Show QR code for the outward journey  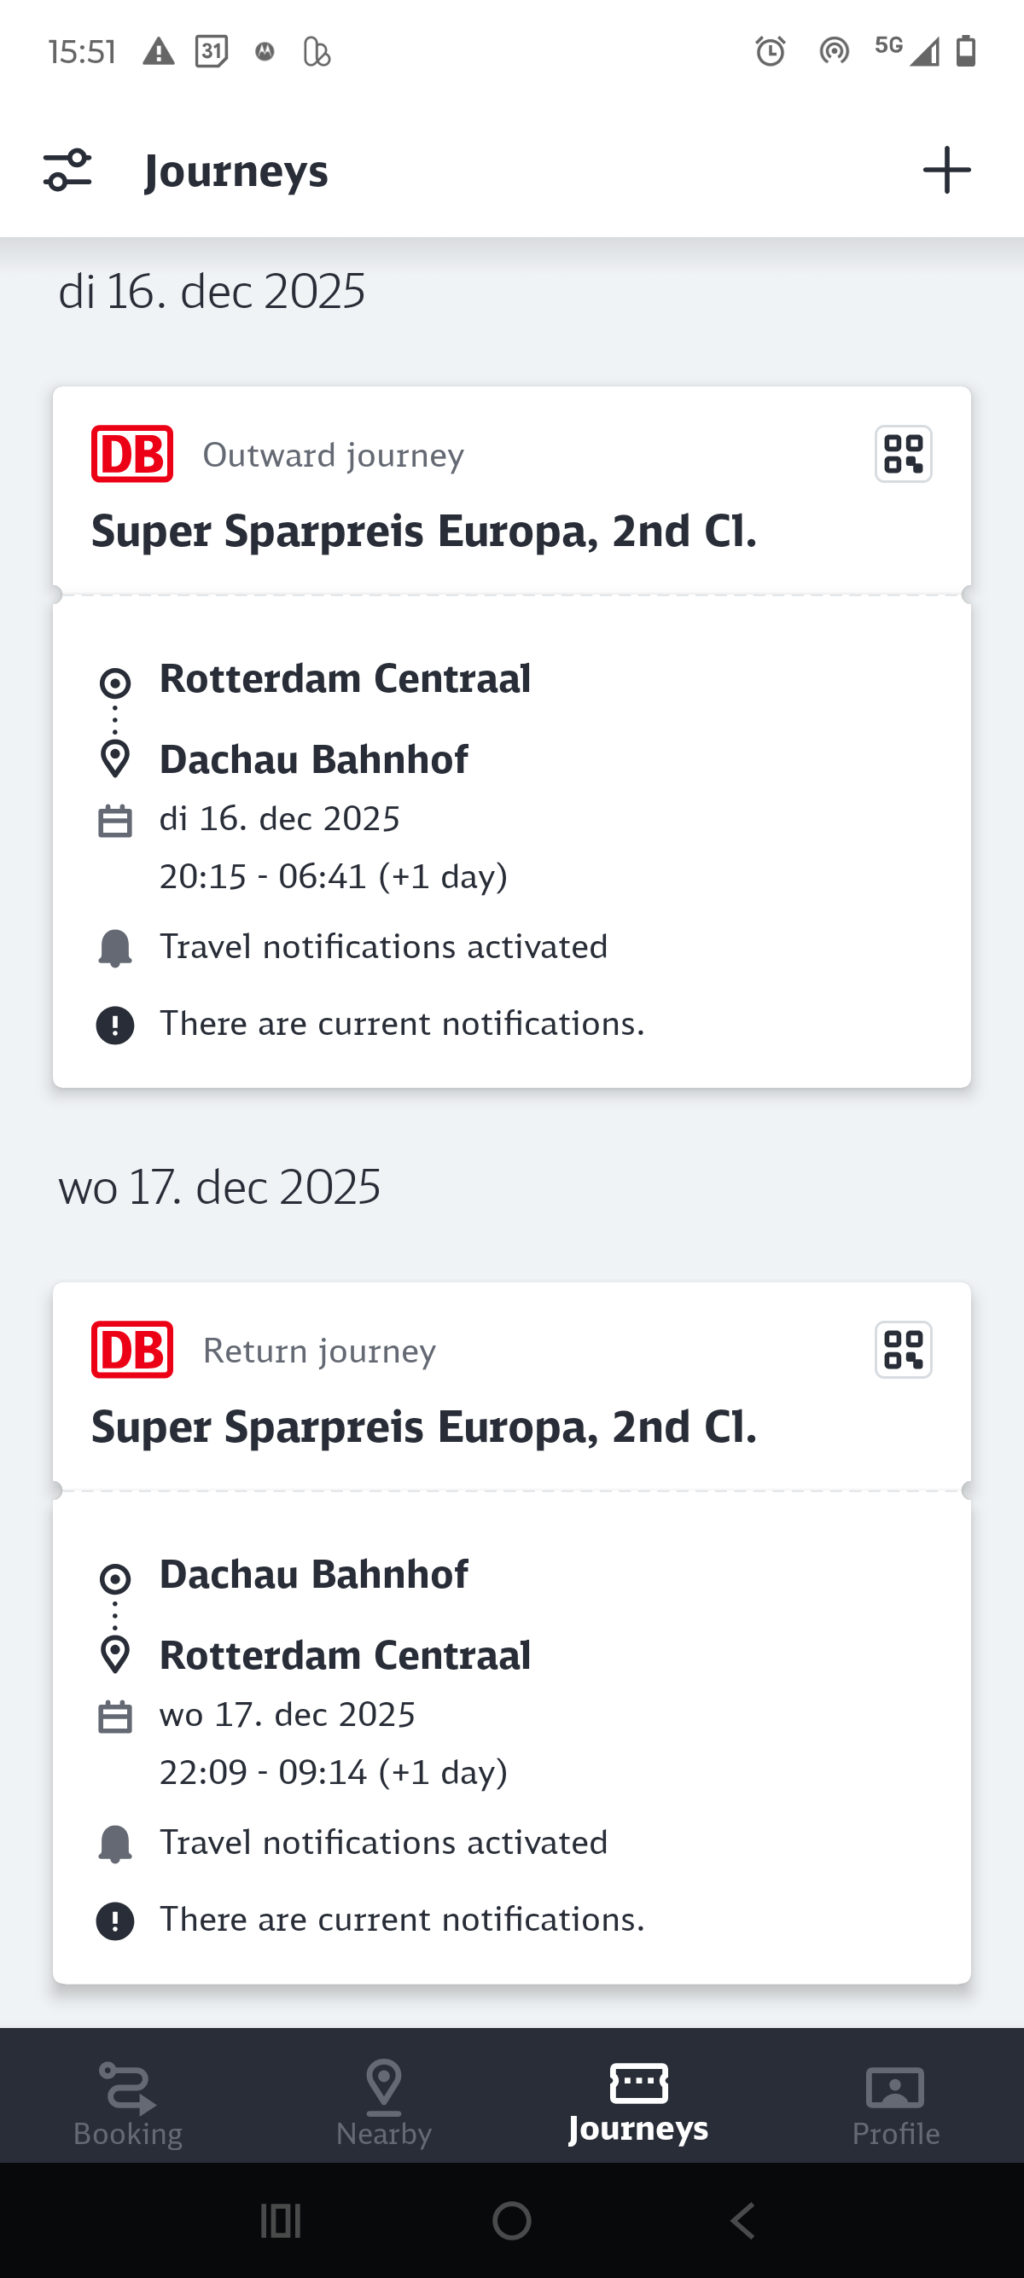click(x=902, y=453)
